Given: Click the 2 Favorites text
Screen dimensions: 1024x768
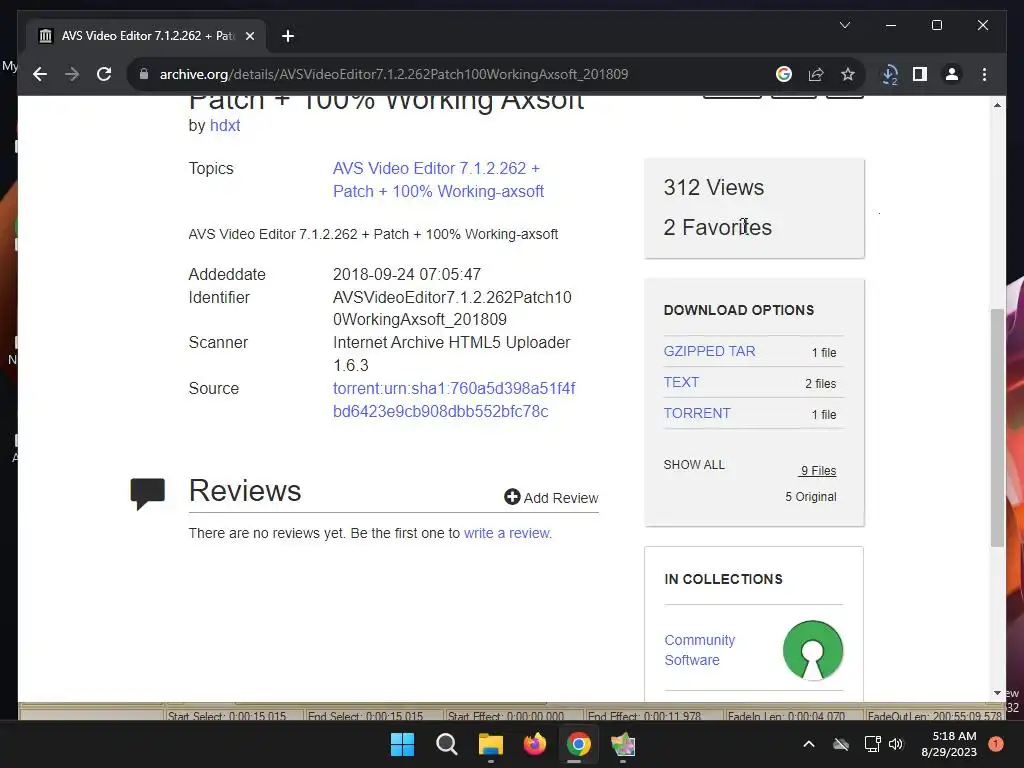Looking at the screenshot, I should (718, 227).
